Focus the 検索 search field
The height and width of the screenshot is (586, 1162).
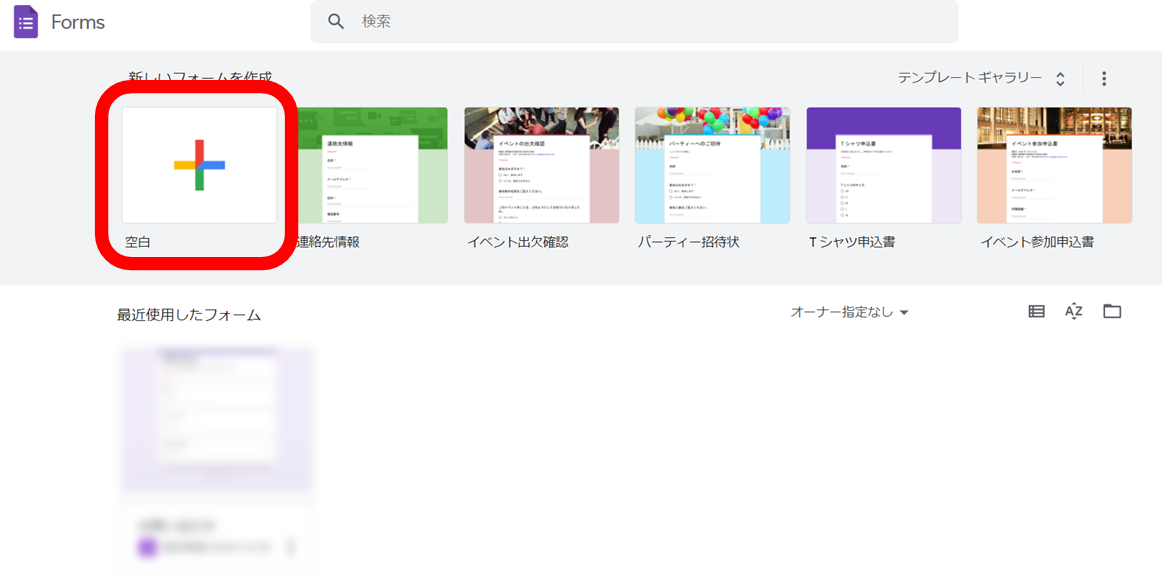point(634,21)
